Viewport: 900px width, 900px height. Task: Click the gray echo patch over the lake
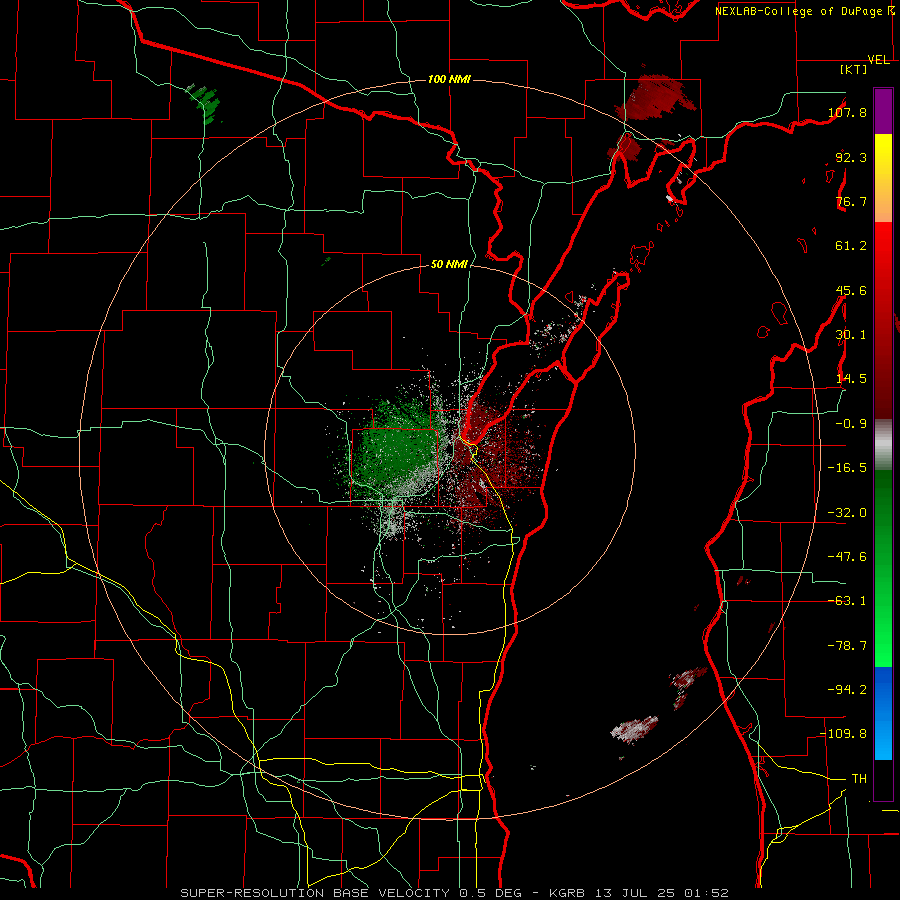[634, 729]
